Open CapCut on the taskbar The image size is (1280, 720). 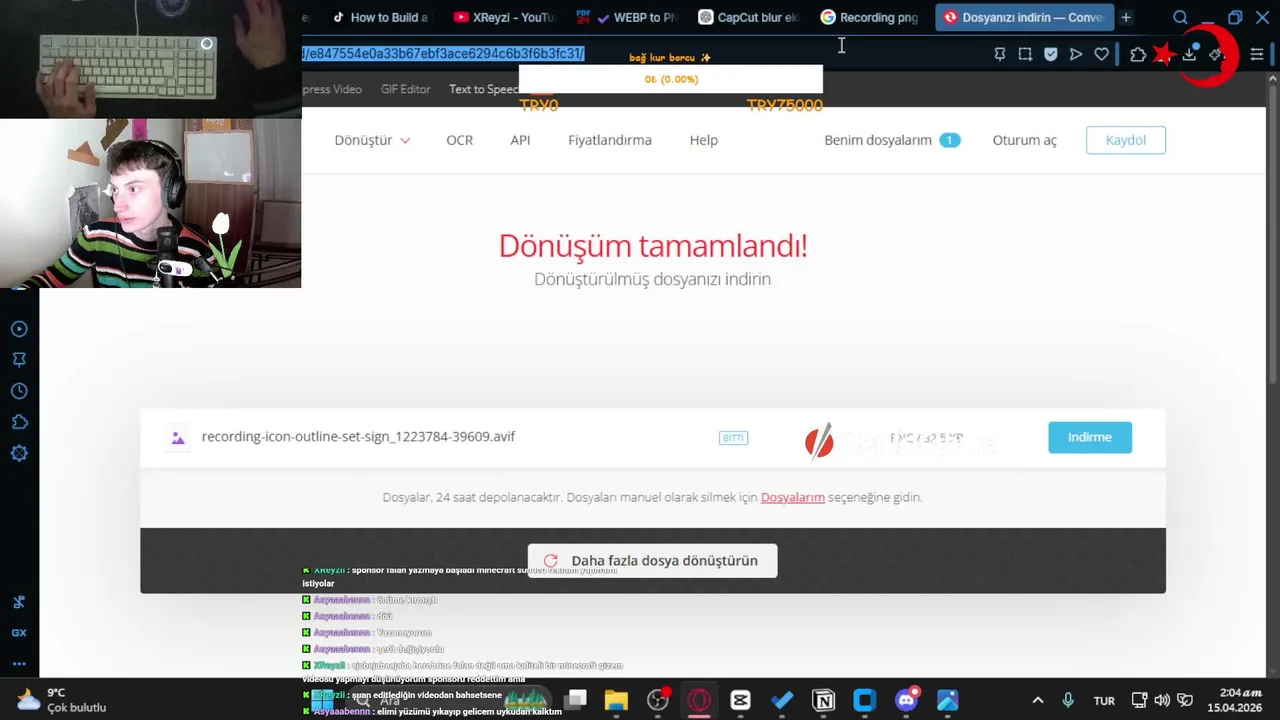point(740,700)
